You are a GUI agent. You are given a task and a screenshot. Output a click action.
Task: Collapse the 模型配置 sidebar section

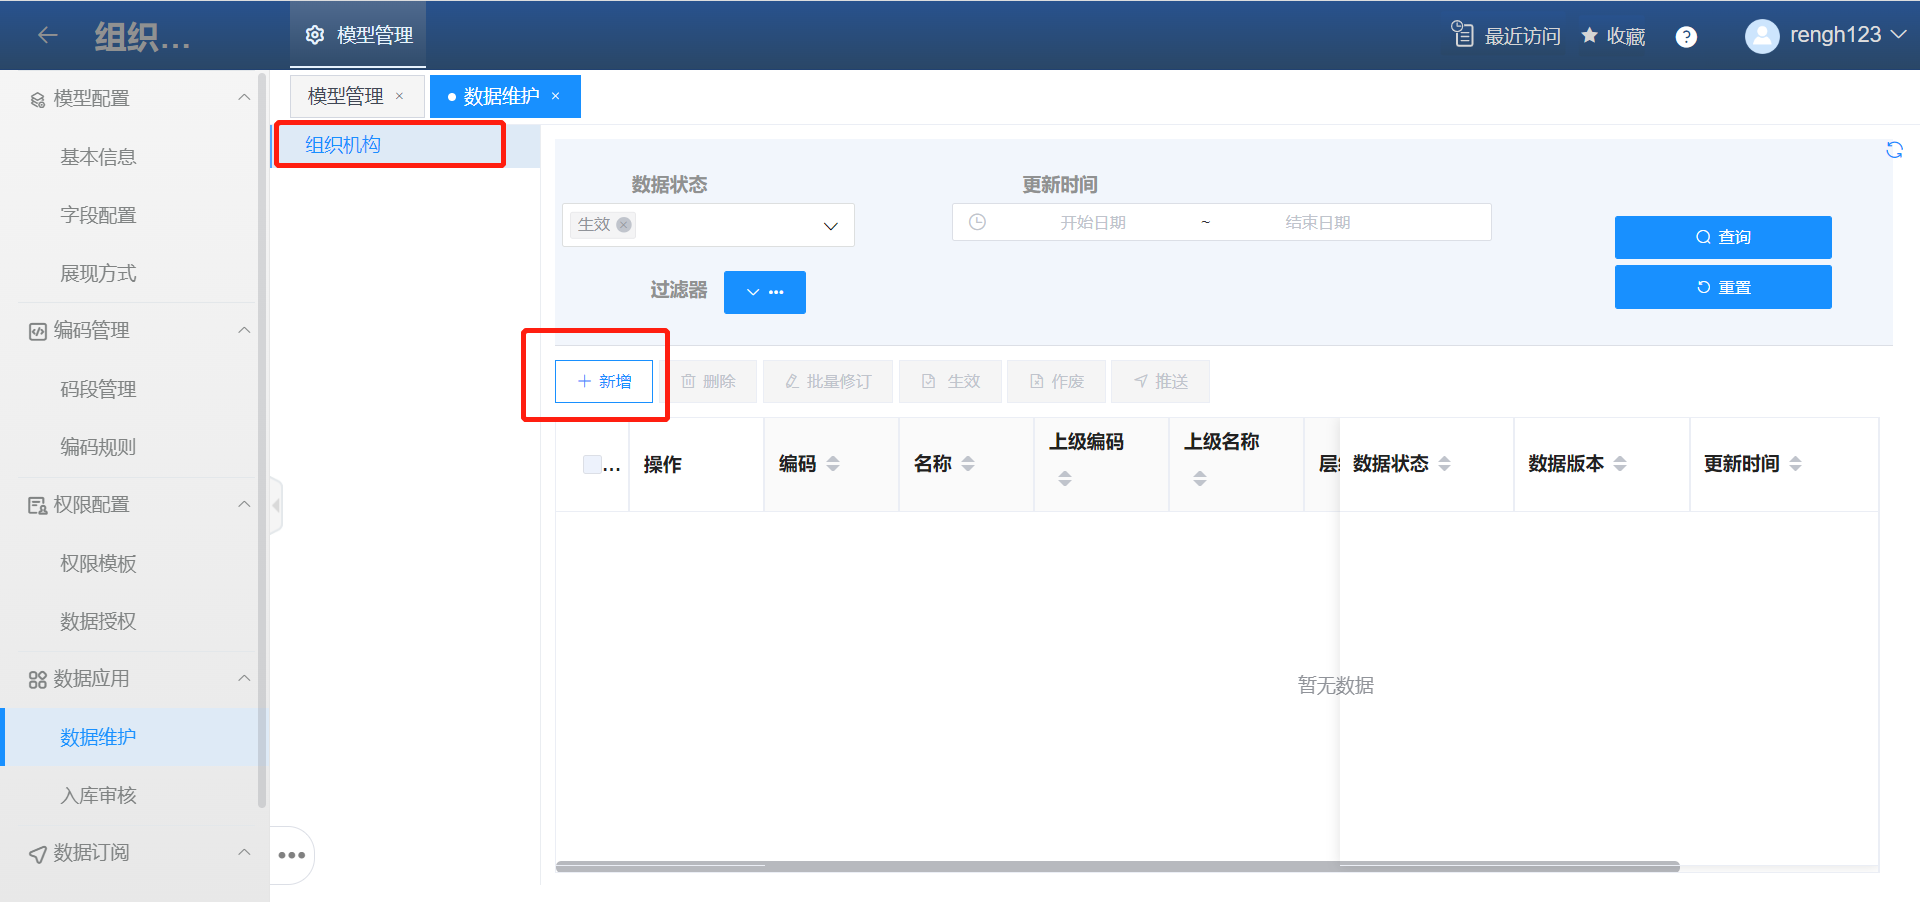[243, 98]
